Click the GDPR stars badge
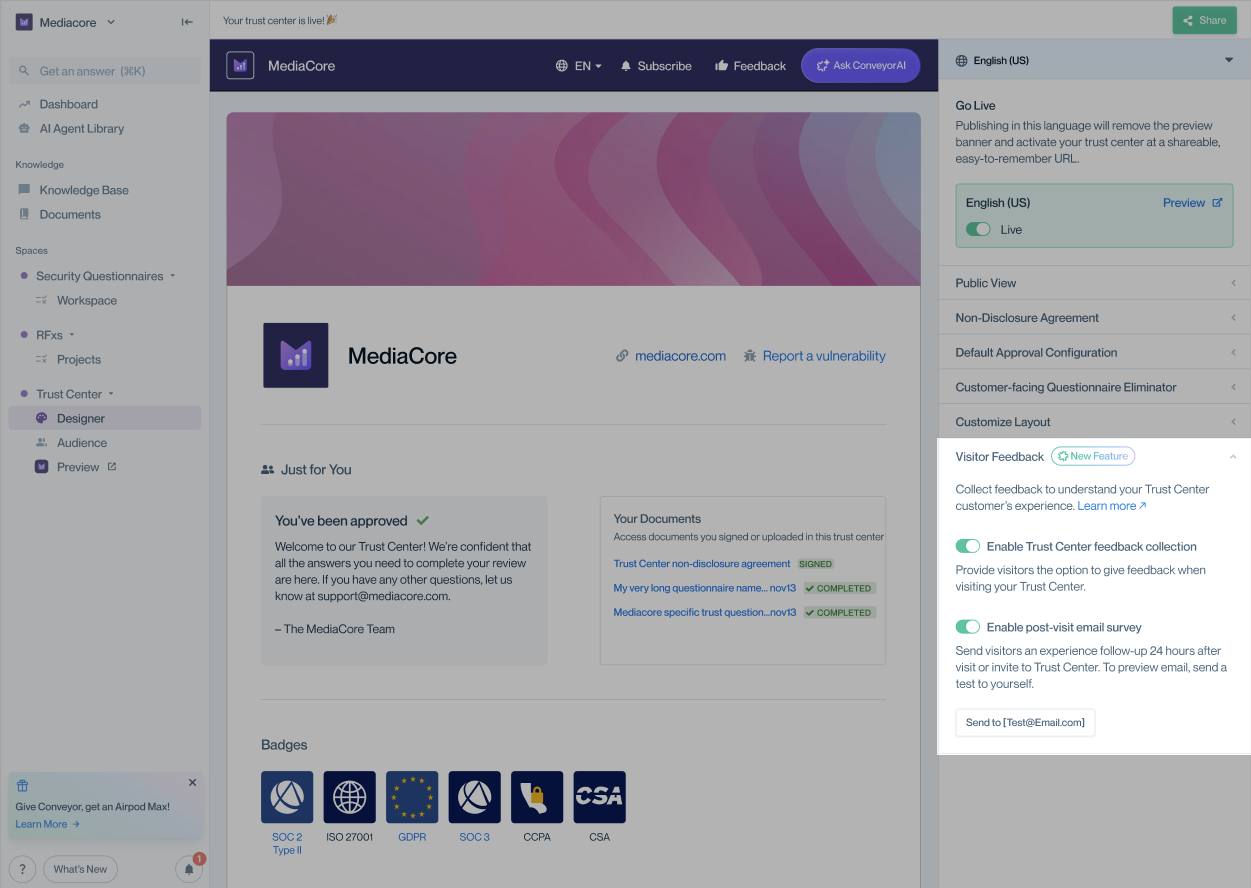 412,797
